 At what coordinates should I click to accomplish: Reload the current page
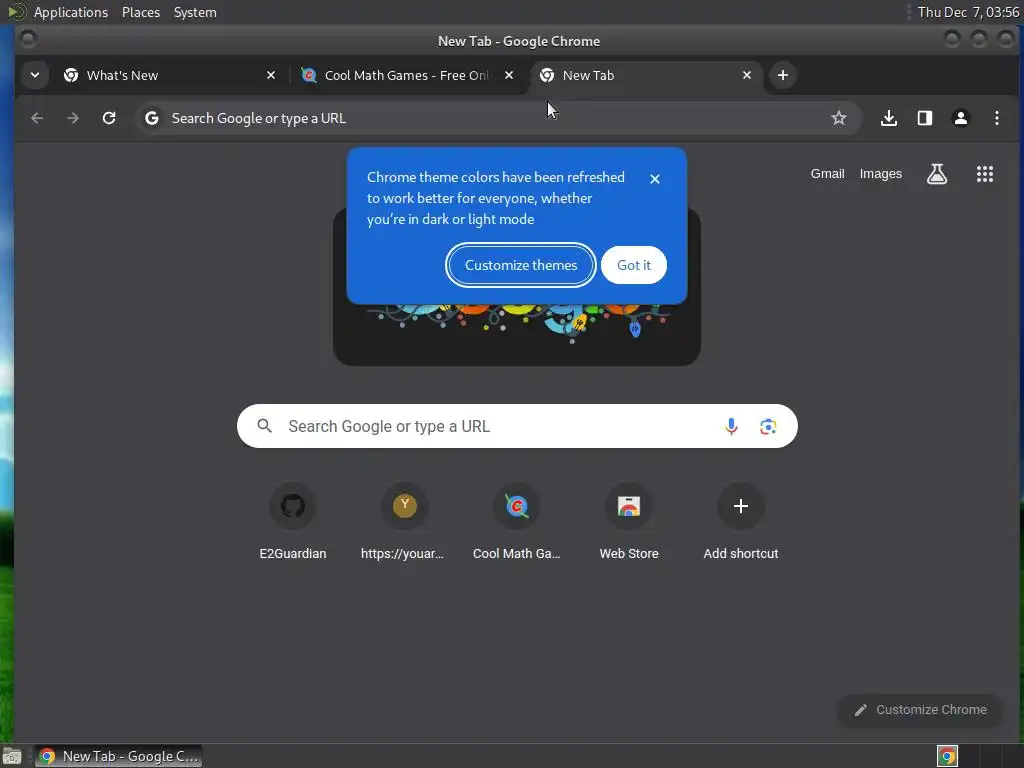(109, 118)
